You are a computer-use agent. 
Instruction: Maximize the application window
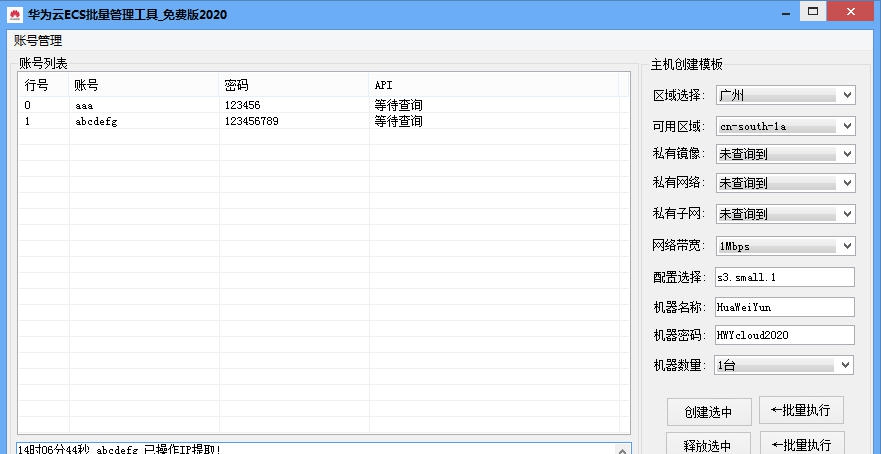pos(813,11)
